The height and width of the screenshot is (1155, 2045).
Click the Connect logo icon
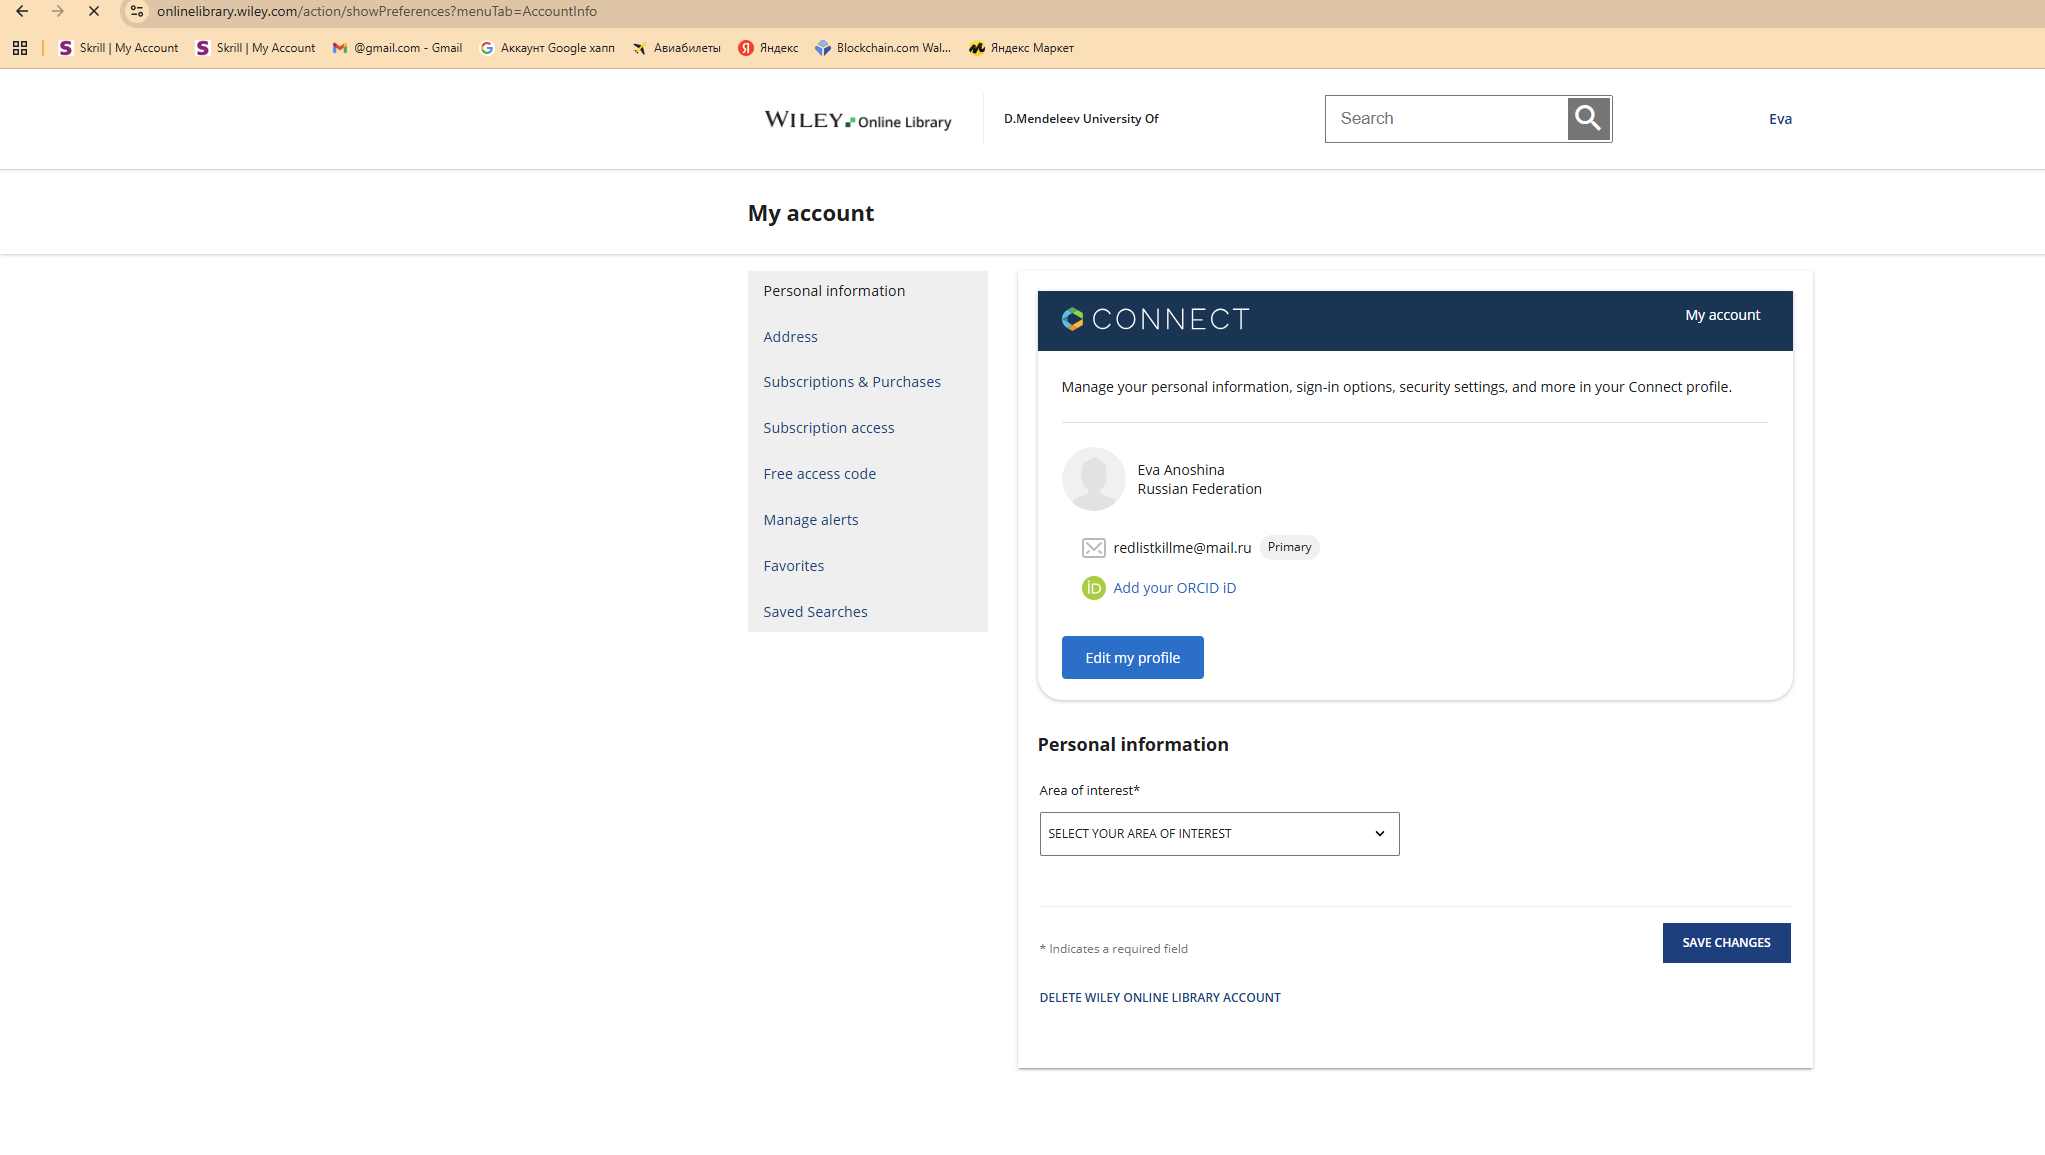1072,319
